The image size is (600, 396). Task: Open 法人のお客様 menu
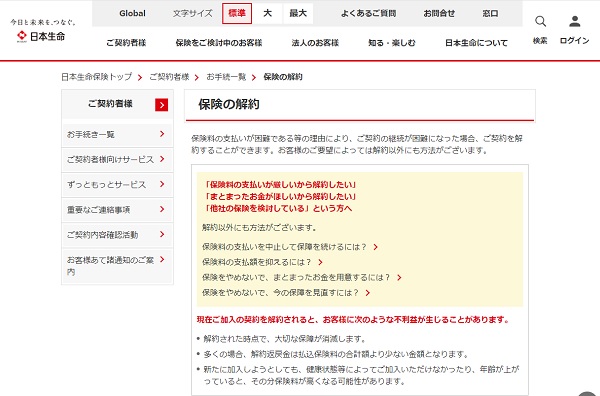coord(315,43)
